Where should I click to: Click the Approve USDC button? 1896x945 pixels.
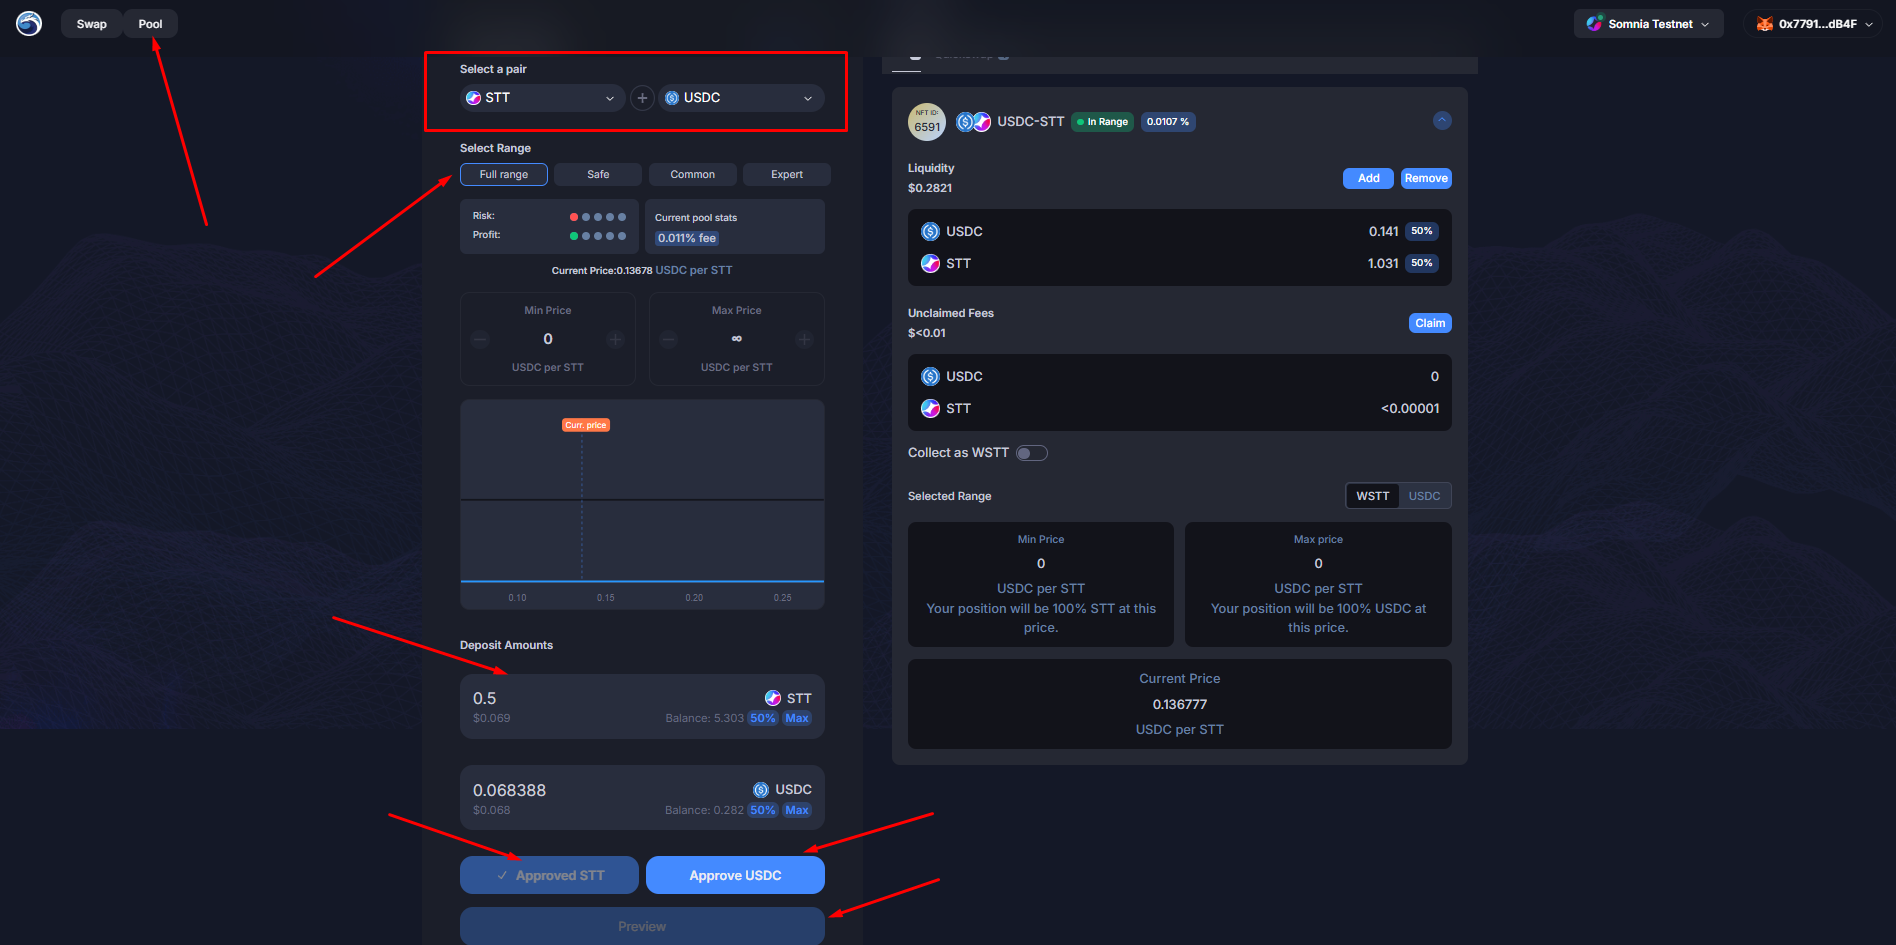[735, 875]
